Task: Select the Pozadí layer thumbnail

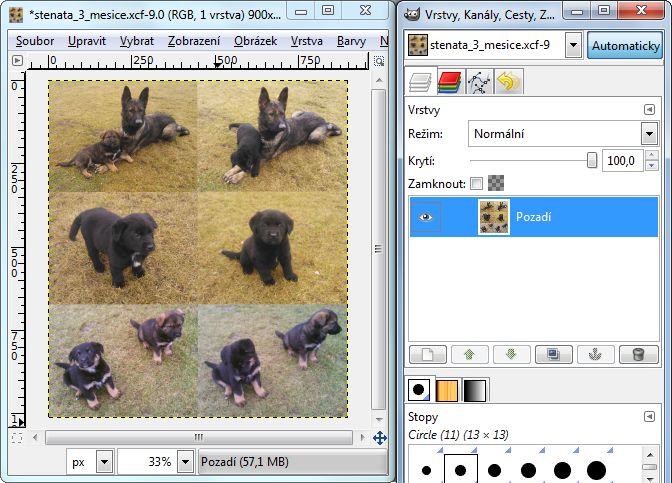Action: [494, 217]
